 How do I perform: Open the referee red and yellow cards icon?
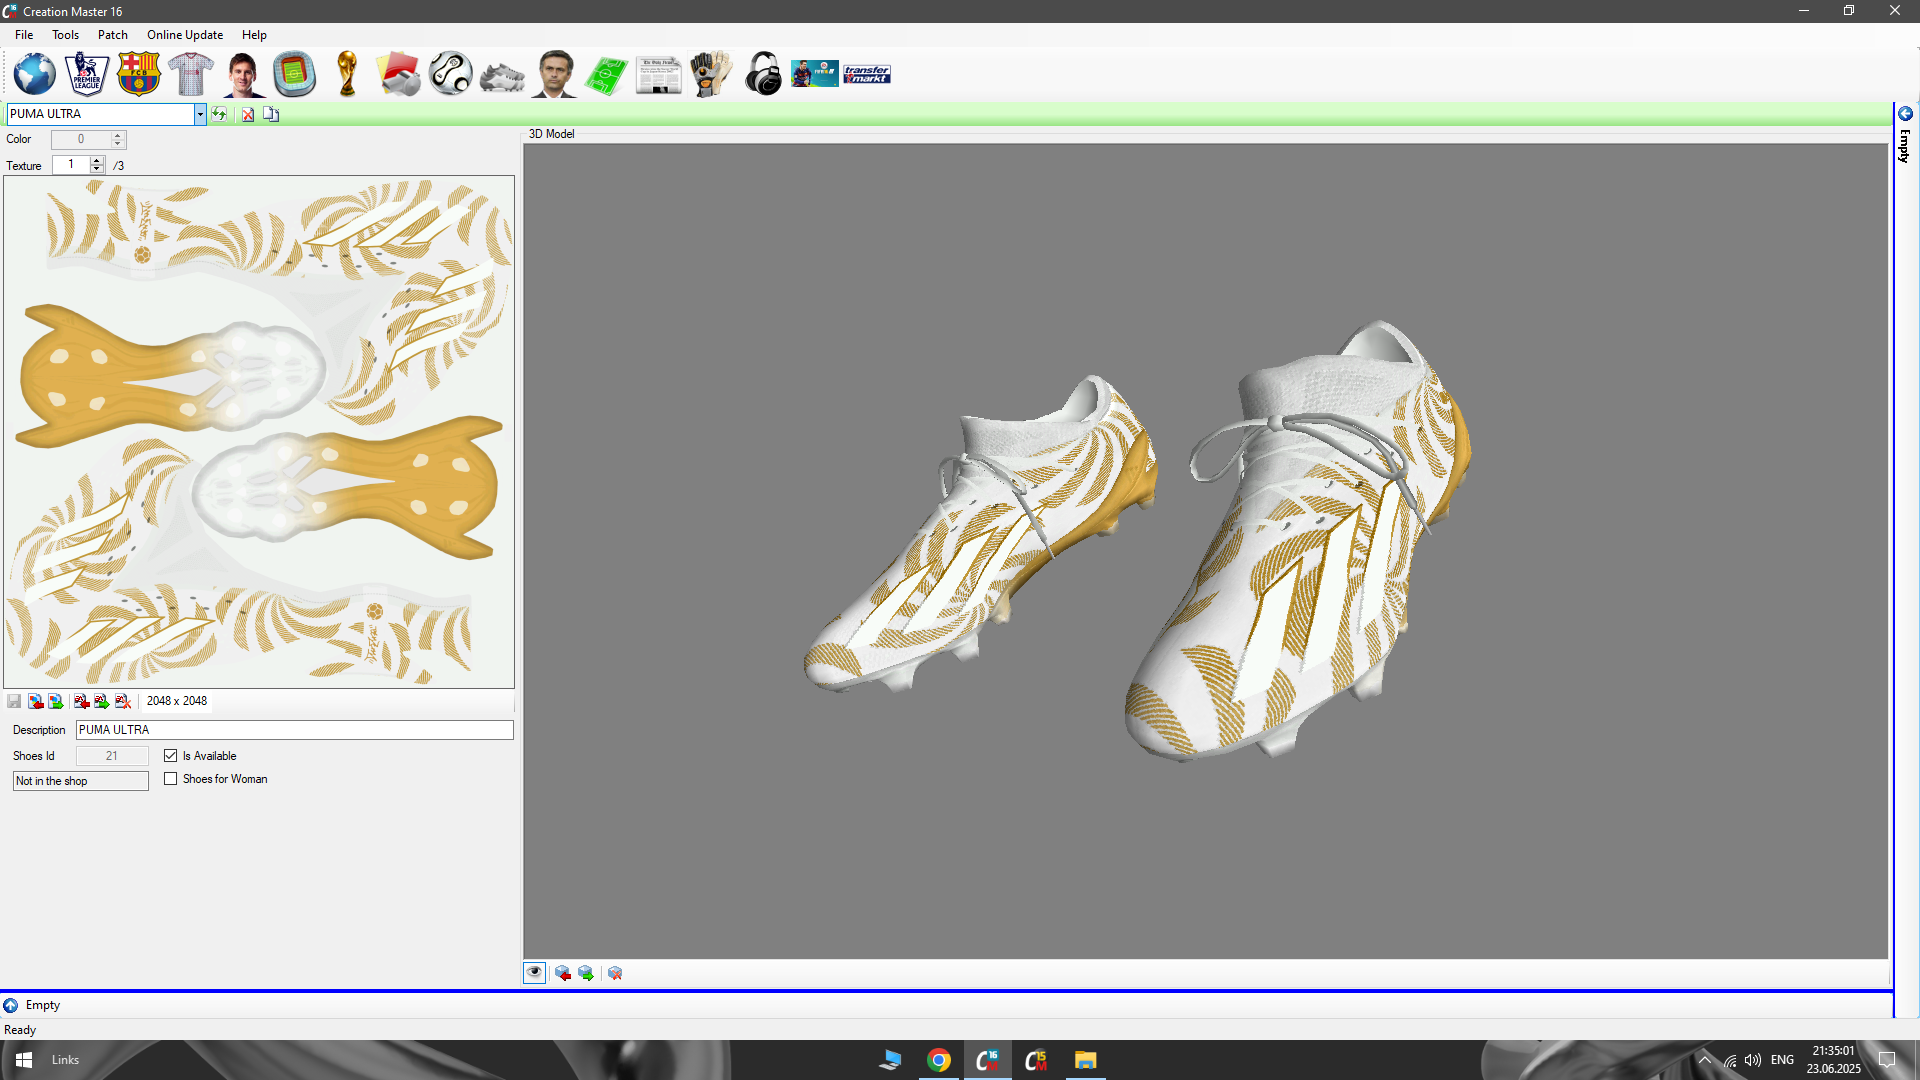pyautogui.click(x=399, y=74)
